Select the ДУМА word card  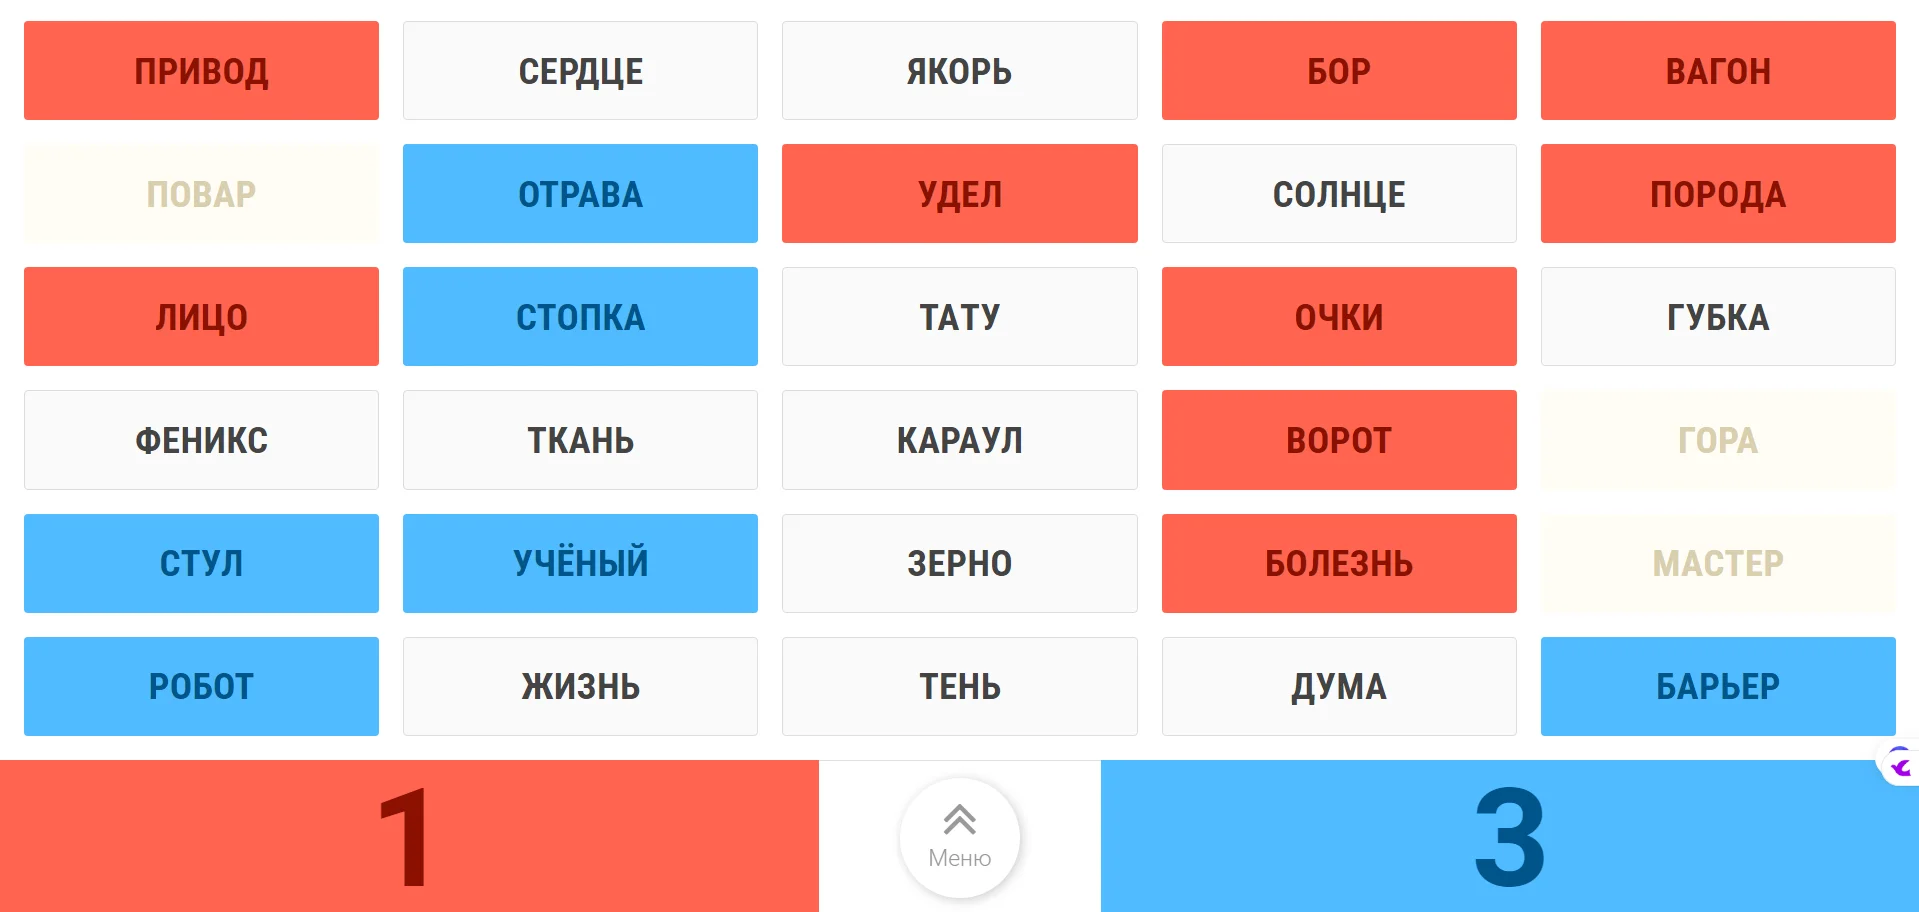1338,686
